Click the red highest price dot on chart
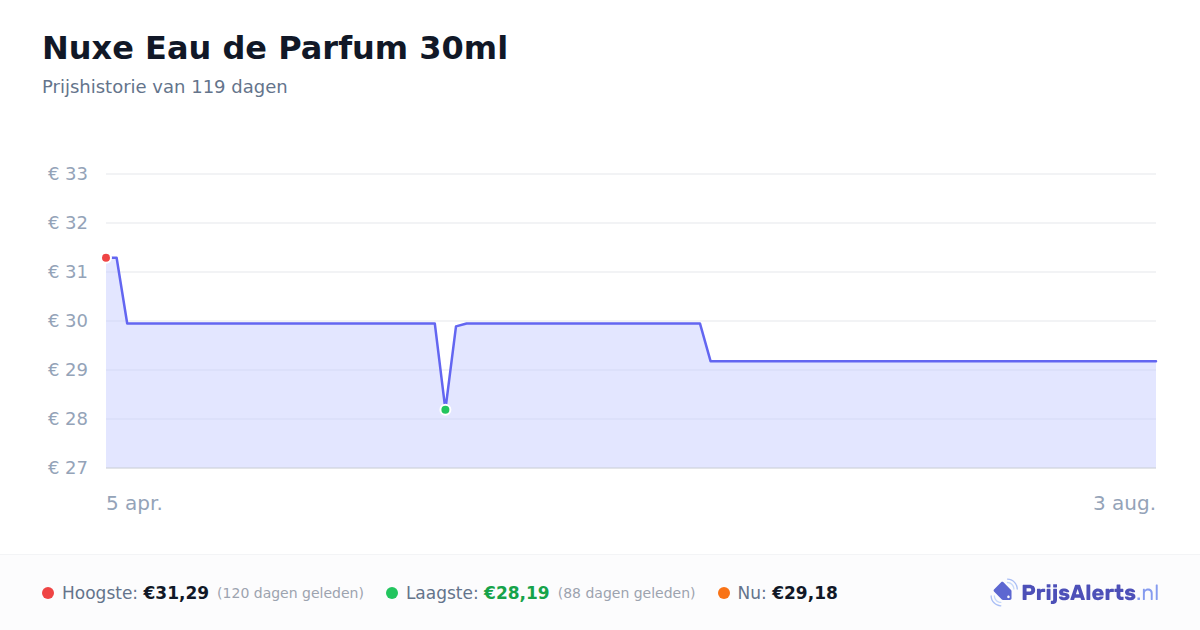This screenshot has height=630, width=1200. [x=106, y=258]
